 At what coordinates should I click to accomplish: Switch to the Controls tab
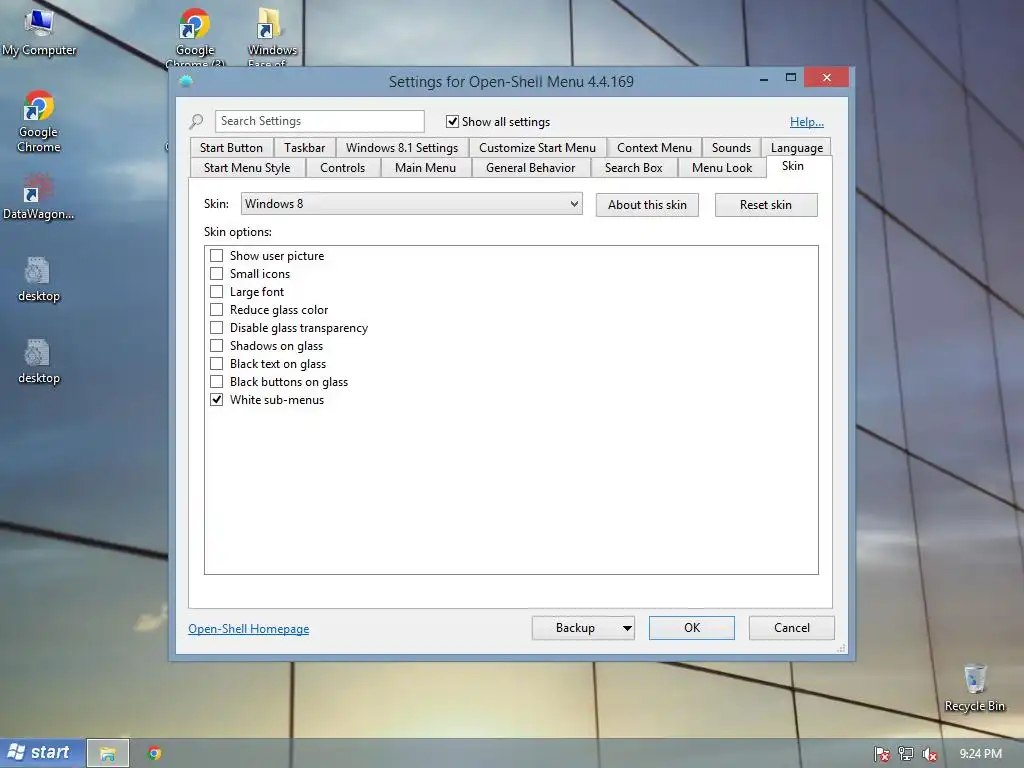coord(342,168)
